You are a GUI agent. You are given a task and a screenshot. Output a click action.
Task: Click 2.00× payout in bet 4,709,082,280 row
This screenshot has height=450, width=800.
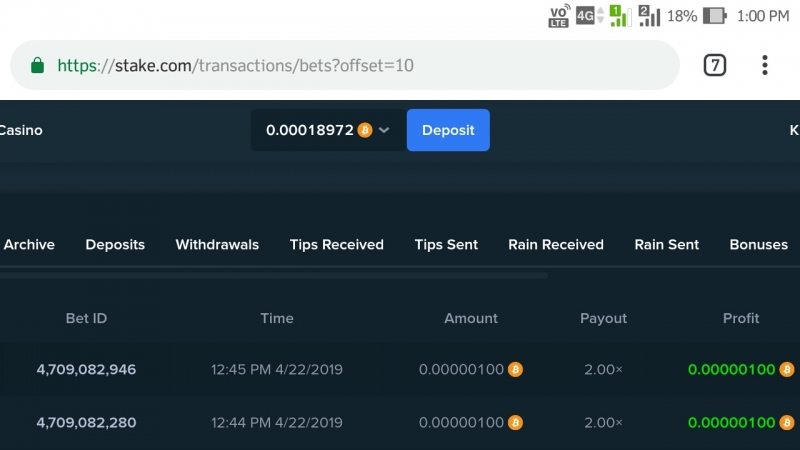point(604,422)
